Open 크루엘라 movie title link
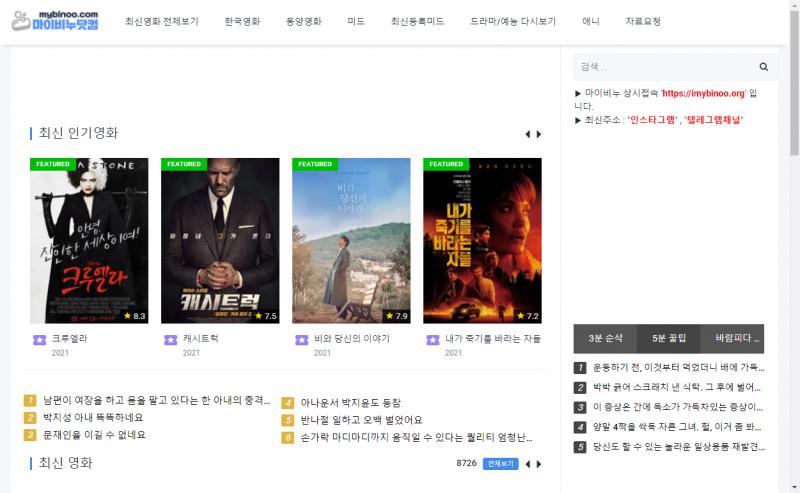This screenshot has height=493, width=800. tap(69, 338)
